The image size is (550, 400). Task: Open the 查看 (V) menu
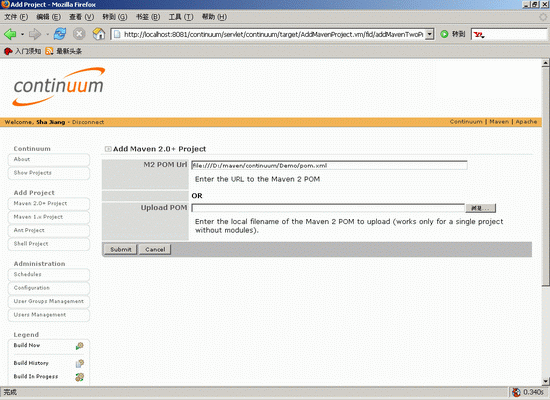tap(81, 17)
